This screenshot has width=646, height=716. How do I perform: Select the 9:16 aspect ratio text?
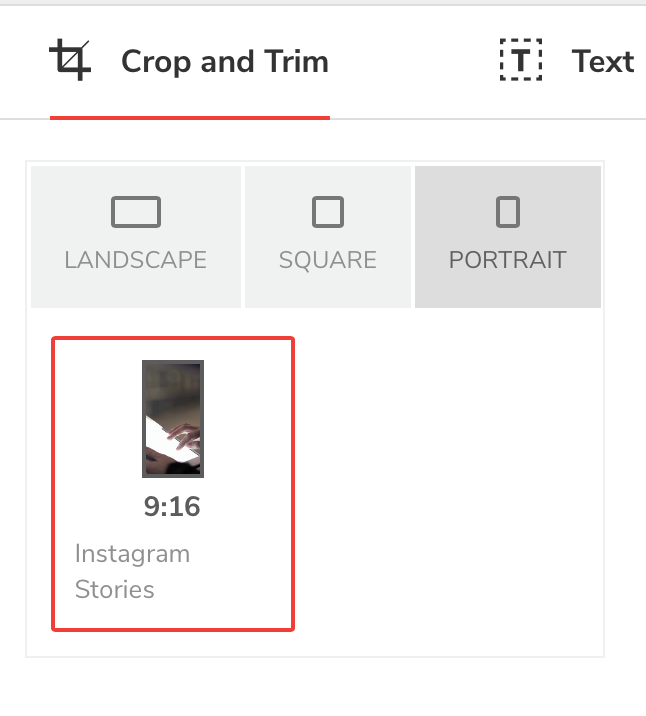tap(172, 507)
